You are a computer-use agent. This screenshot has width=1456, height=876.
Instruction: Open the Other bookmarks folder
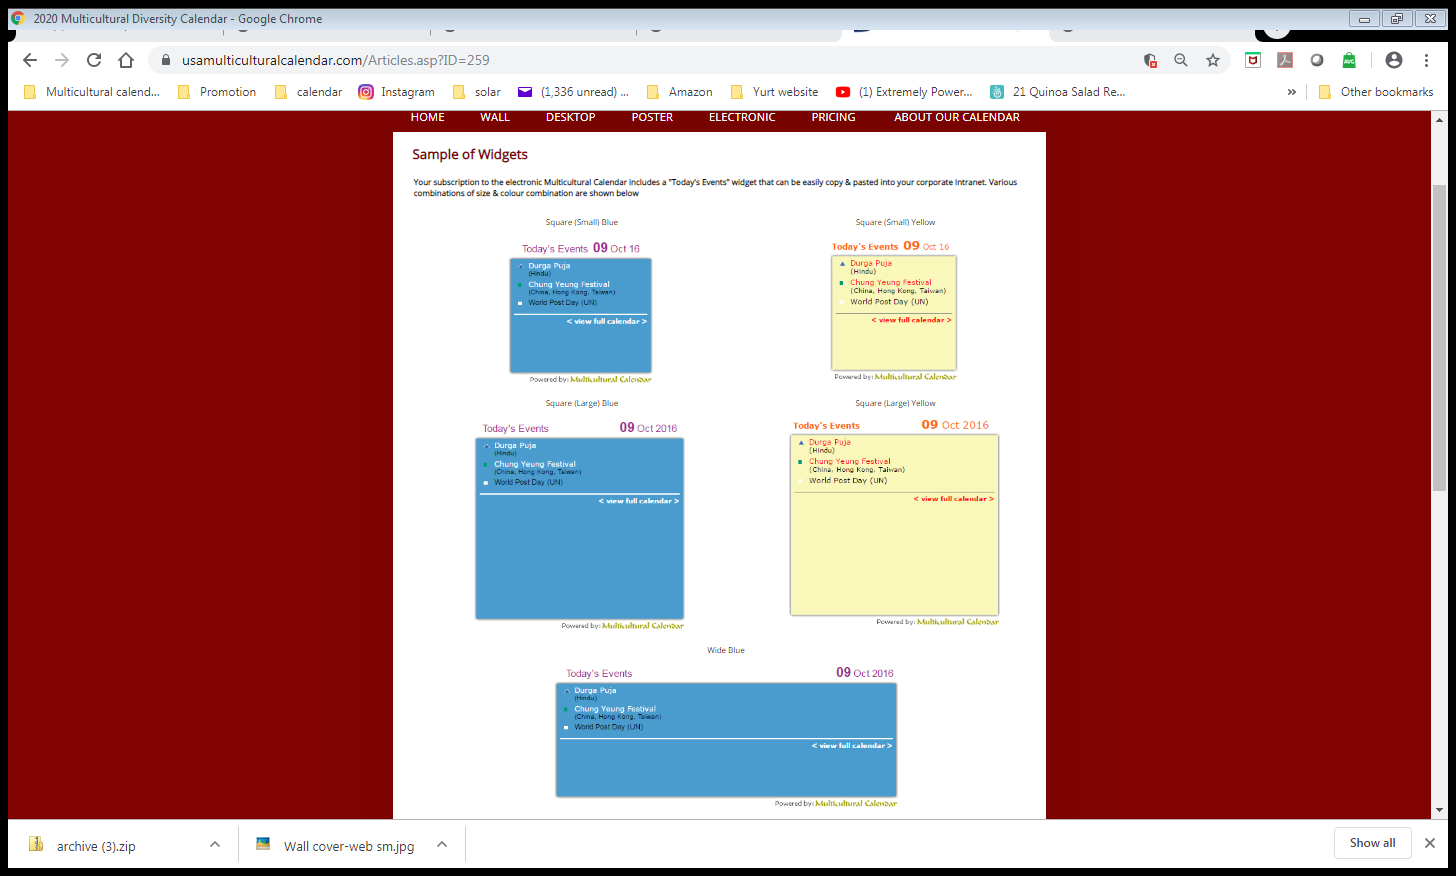[x=1376, y=92]
